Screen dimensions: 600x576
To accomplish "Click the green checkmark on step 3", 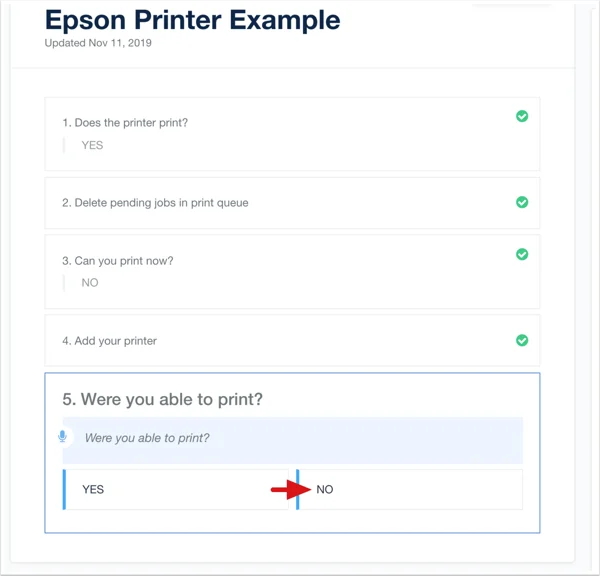I will coord(522,254).
